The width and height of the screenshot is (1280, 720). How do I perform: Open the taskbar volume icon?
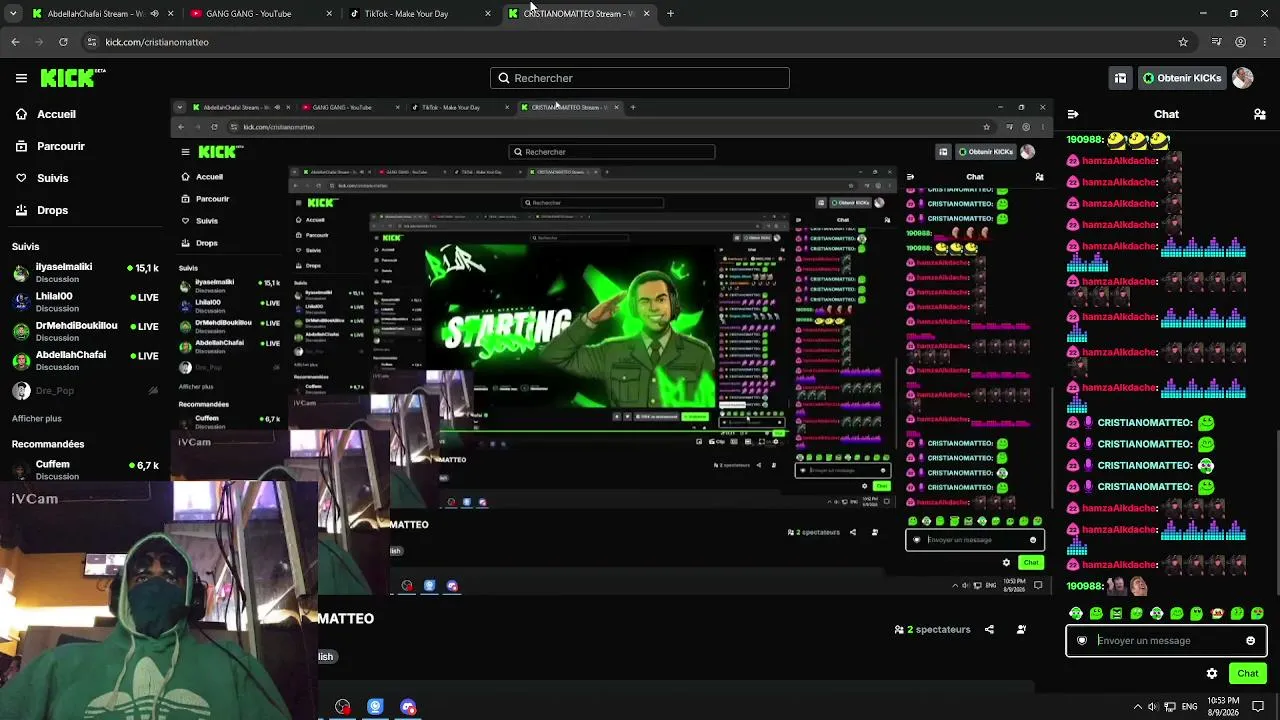tap(1154, 706)
